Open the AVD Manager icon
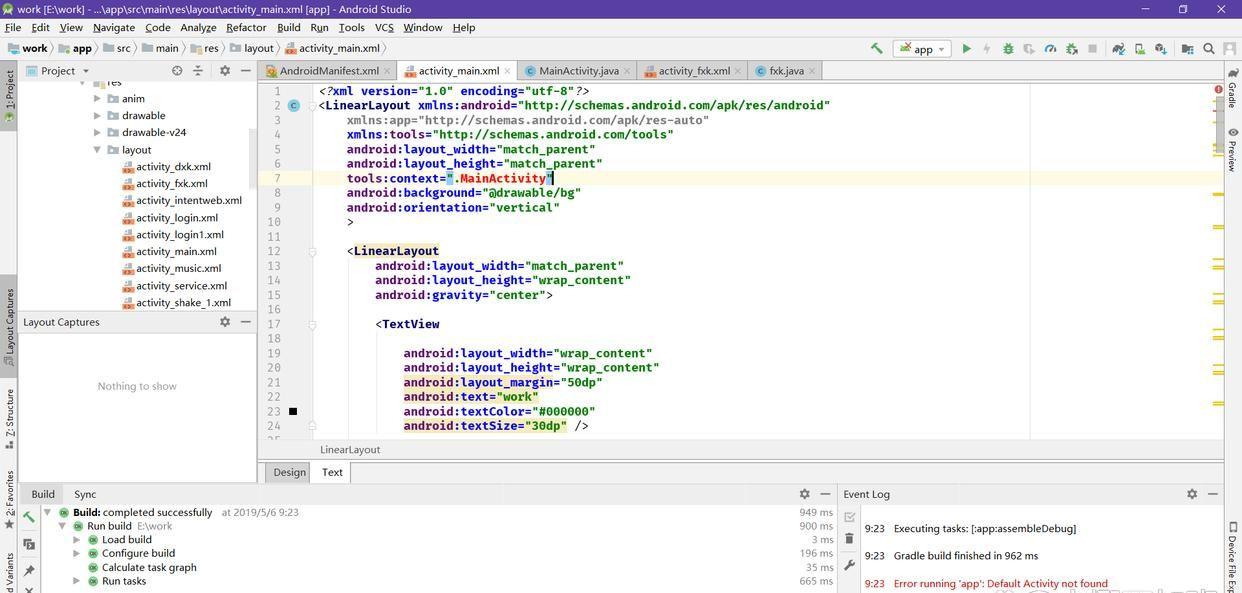1242x593 pixels. point(1139,48)
